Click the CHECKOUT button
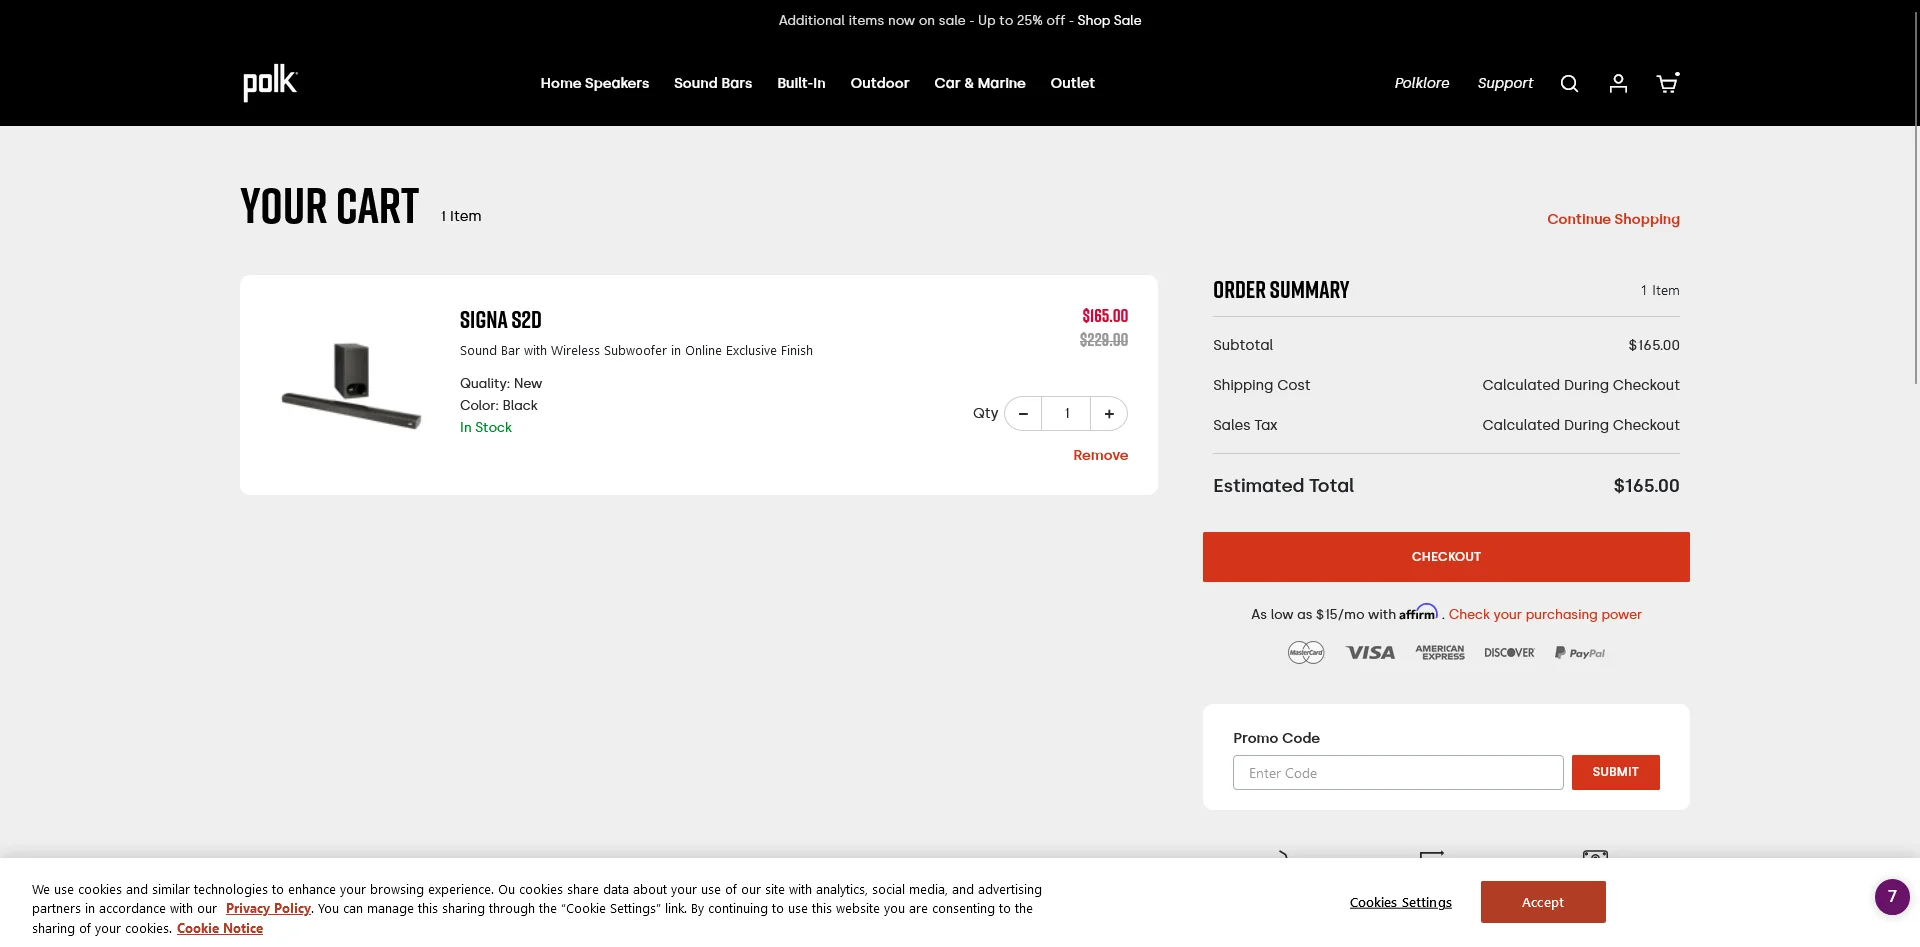Viewport: 1920px width, 947px height. coord(1446,557)
